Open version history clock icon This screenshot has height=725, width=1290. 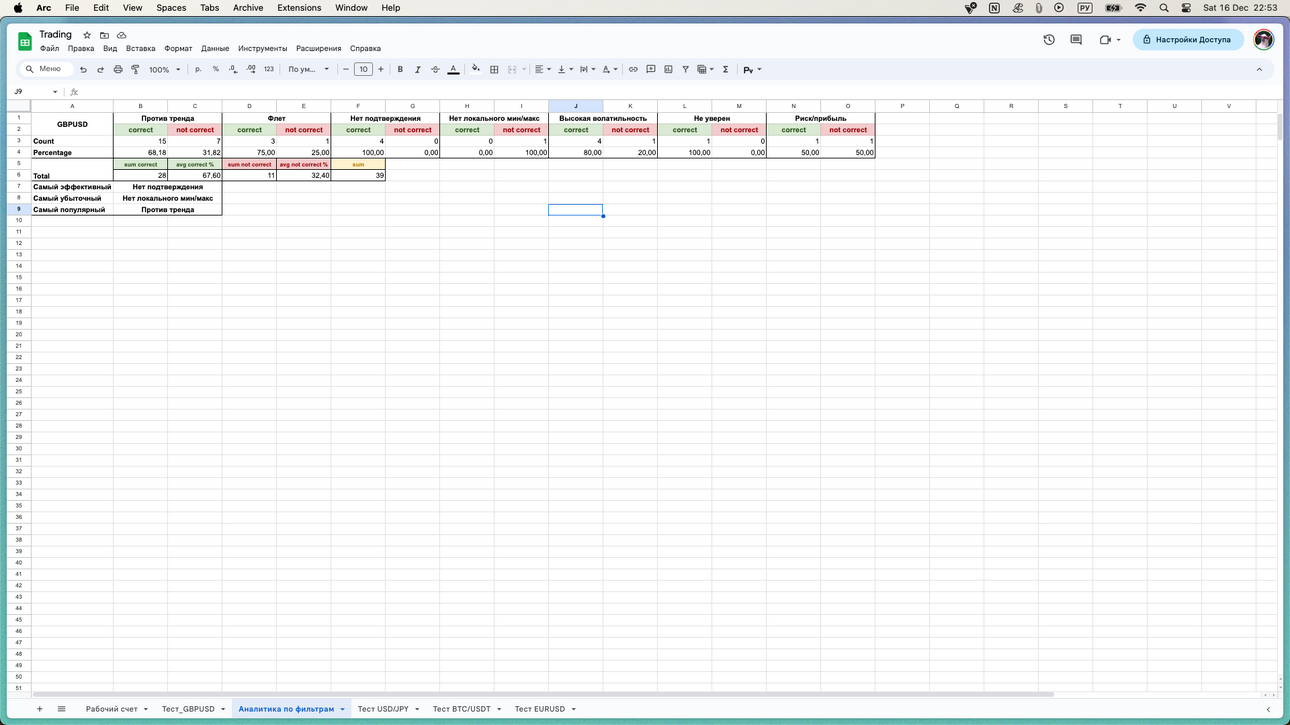click(1049, 40)
